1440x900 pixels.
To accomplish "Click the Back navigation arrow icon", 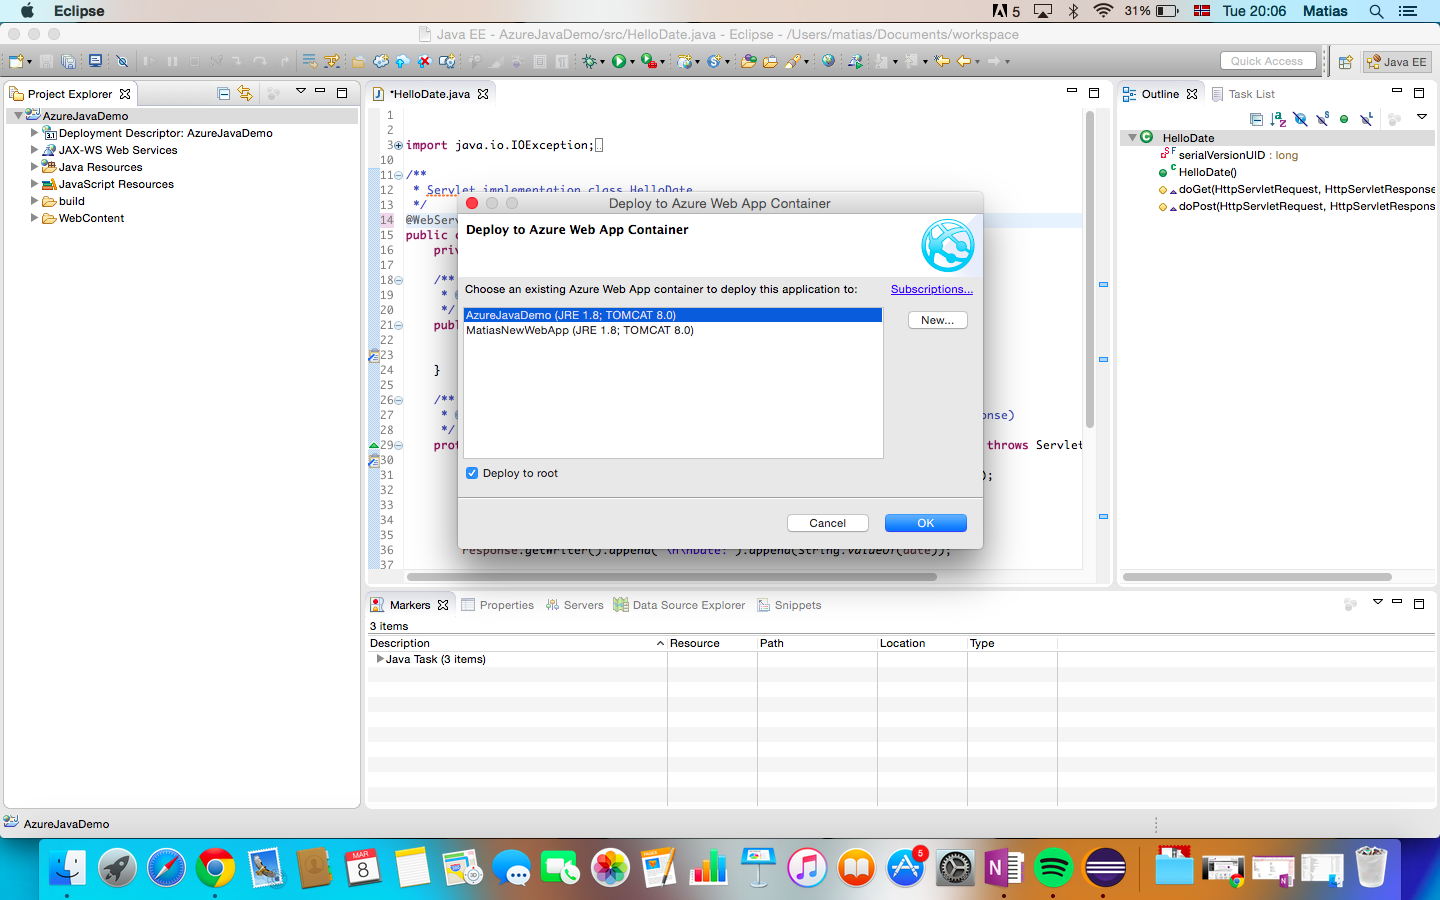I will [964, 61].
